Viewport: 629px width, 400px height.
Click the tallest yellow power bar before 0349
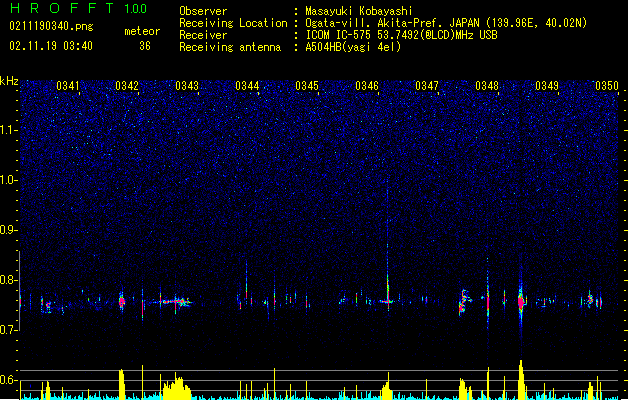pyautogui.click(x=521, y=380)
